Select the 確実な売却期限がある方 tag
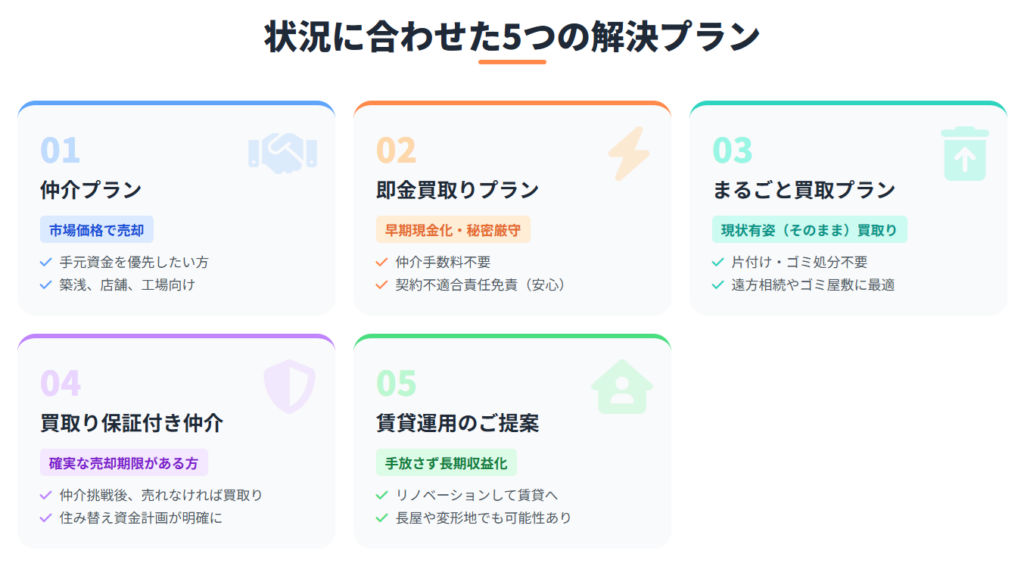Screen dimensions: 1024x563 pos(123,463)
